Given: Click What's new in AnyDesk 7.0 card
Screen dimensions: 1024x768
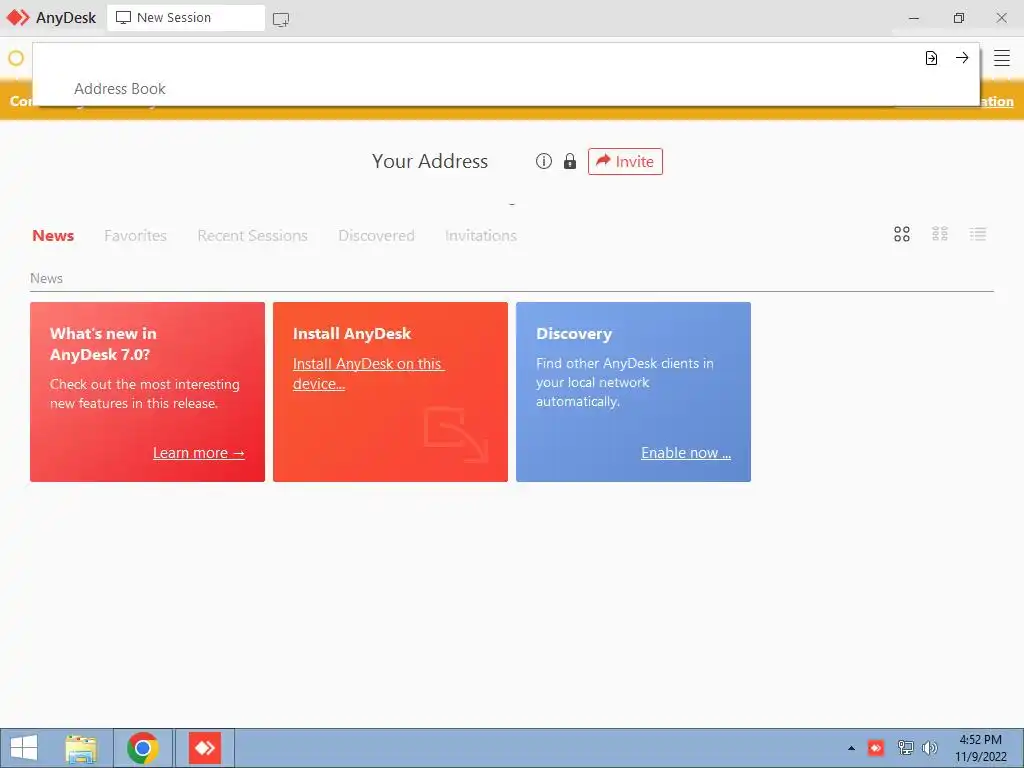Looking at the screenshot, I should [148, 392].
